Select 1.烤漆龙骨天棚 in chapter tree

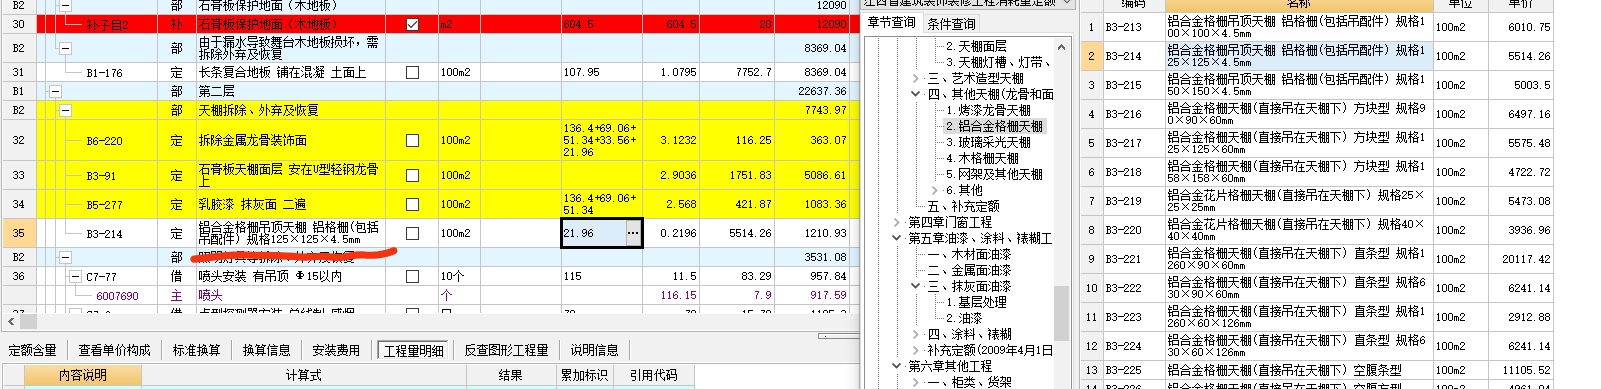coord(988,110)
